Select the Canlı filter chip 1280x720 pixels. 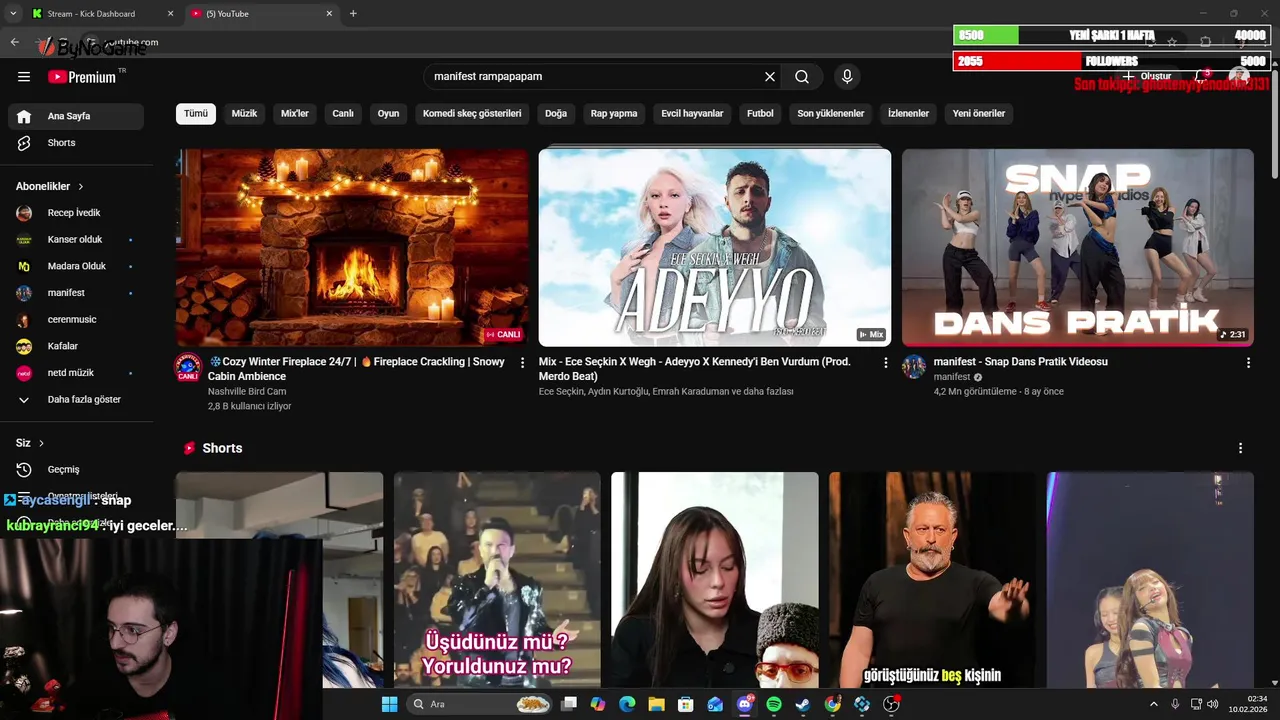click(343, 114)
